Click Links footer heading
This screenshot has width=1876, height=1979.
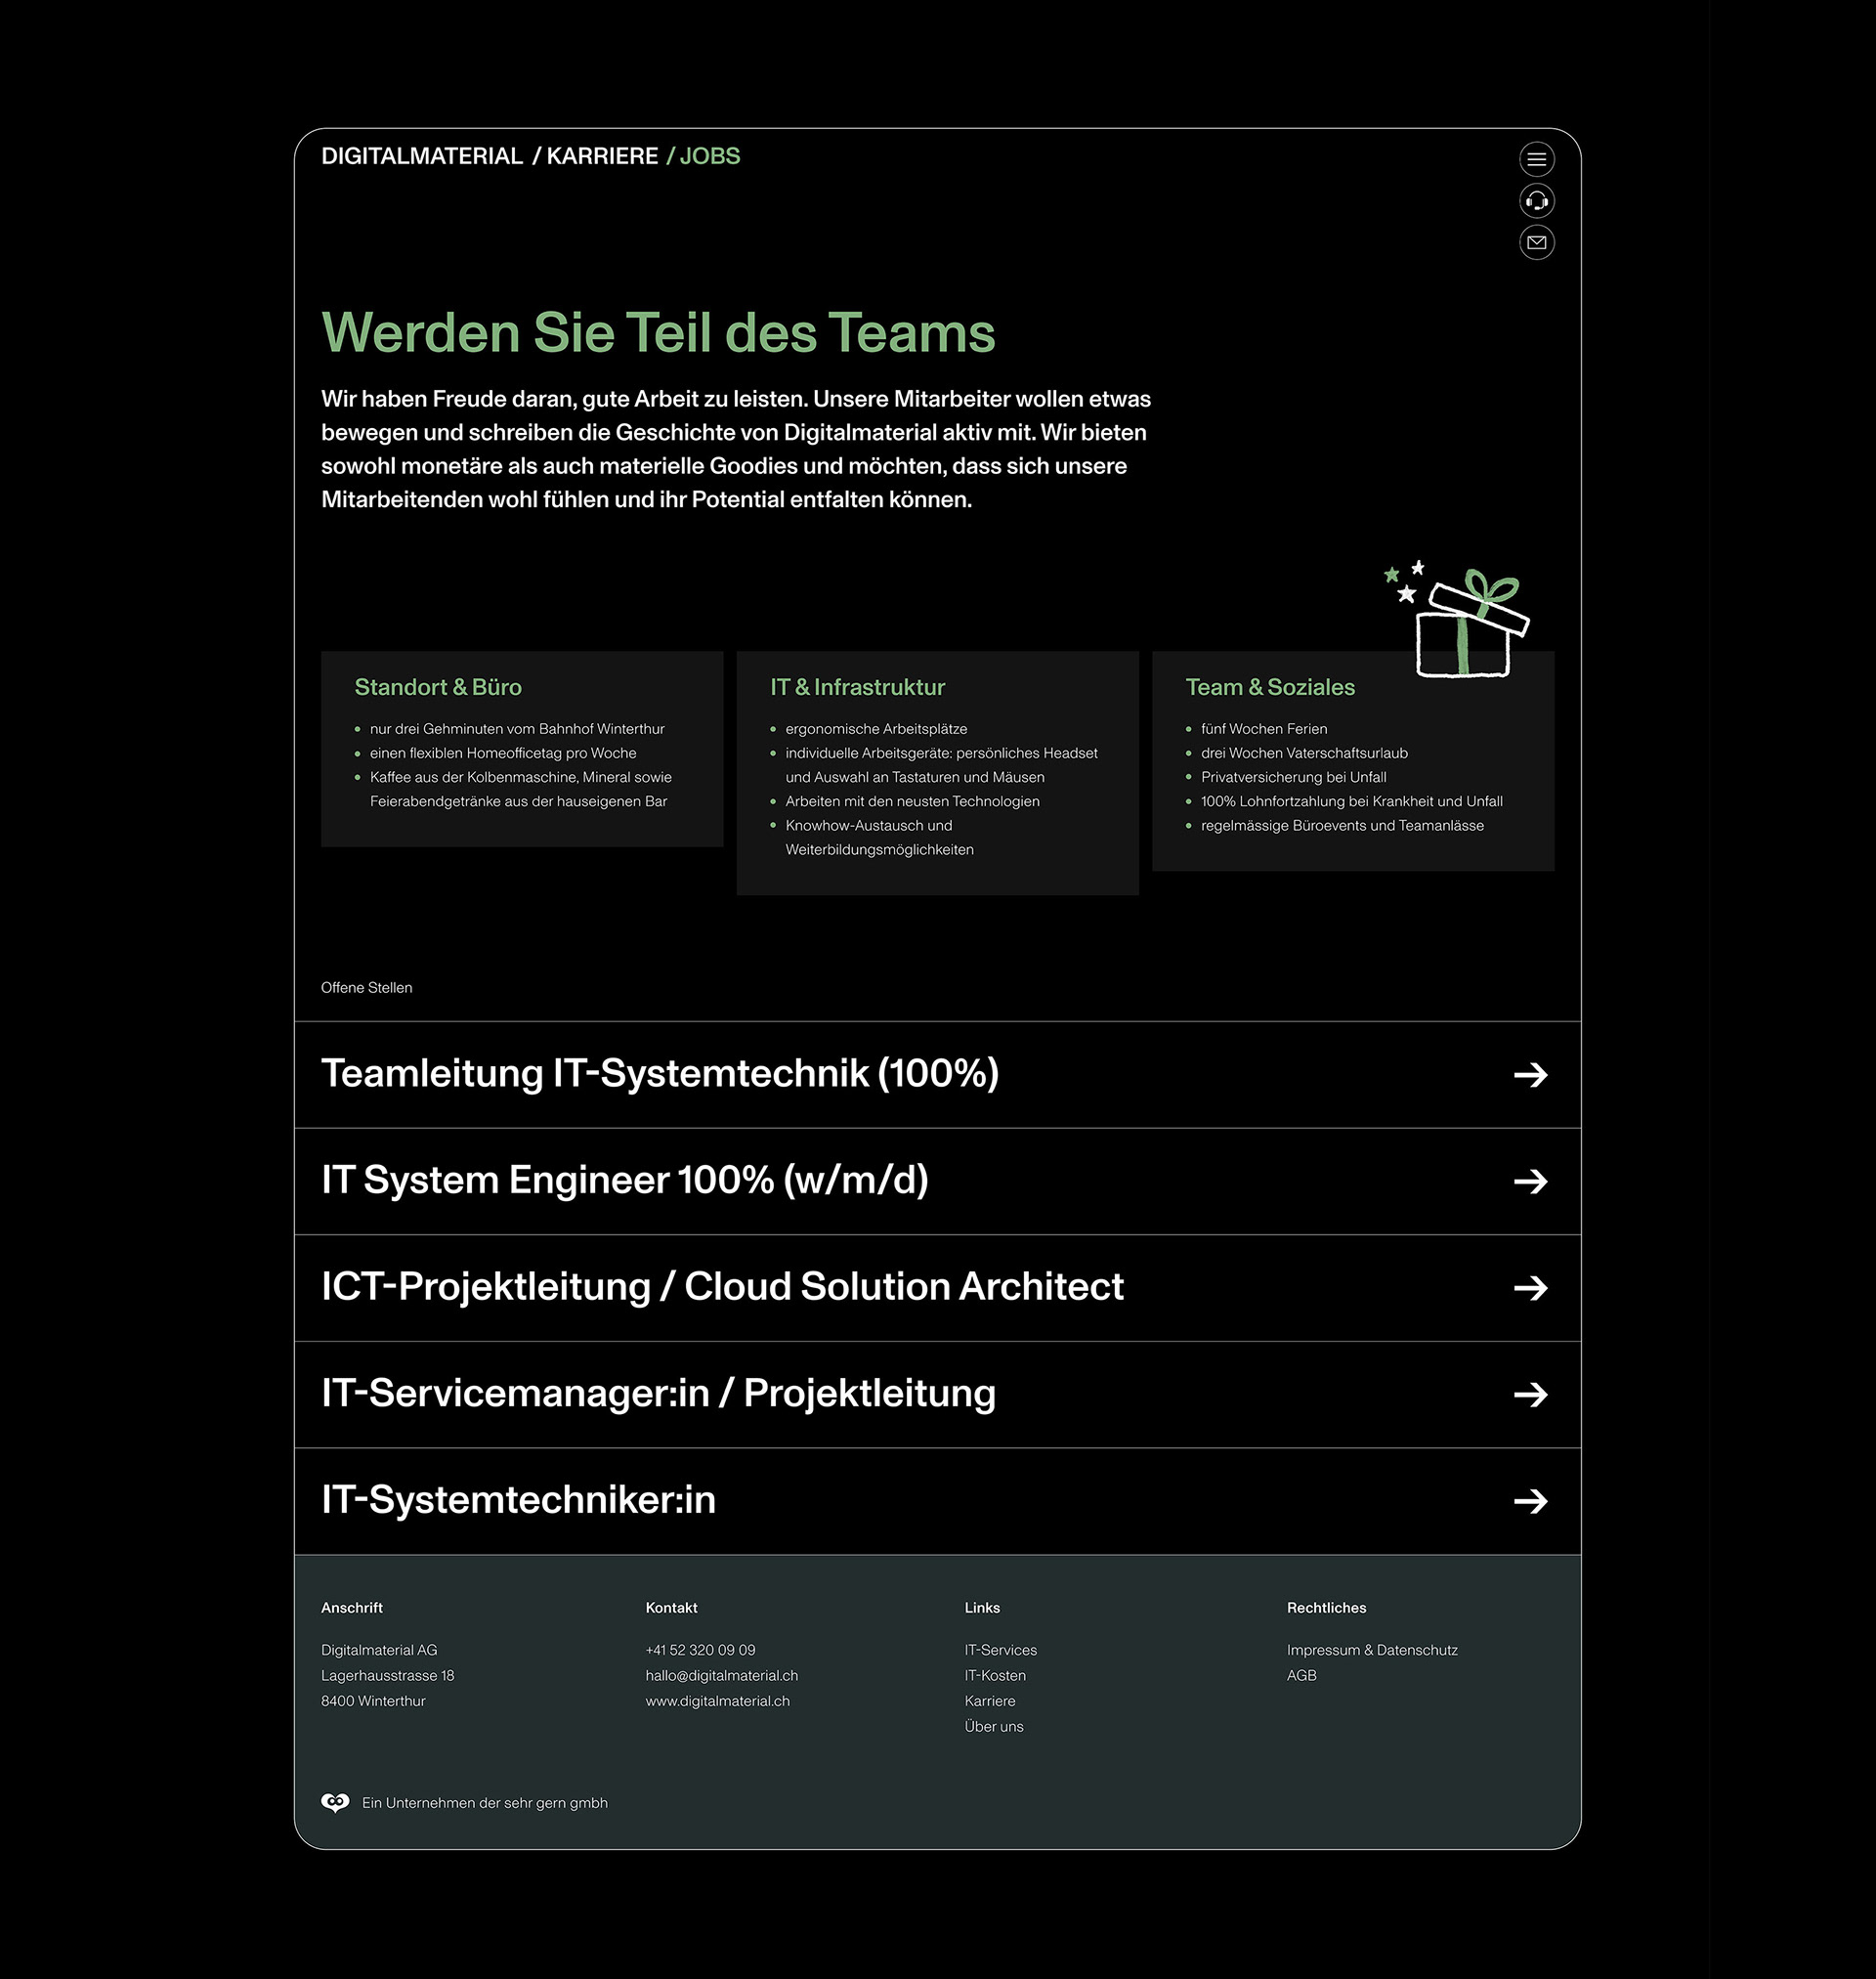[982, 1607]
